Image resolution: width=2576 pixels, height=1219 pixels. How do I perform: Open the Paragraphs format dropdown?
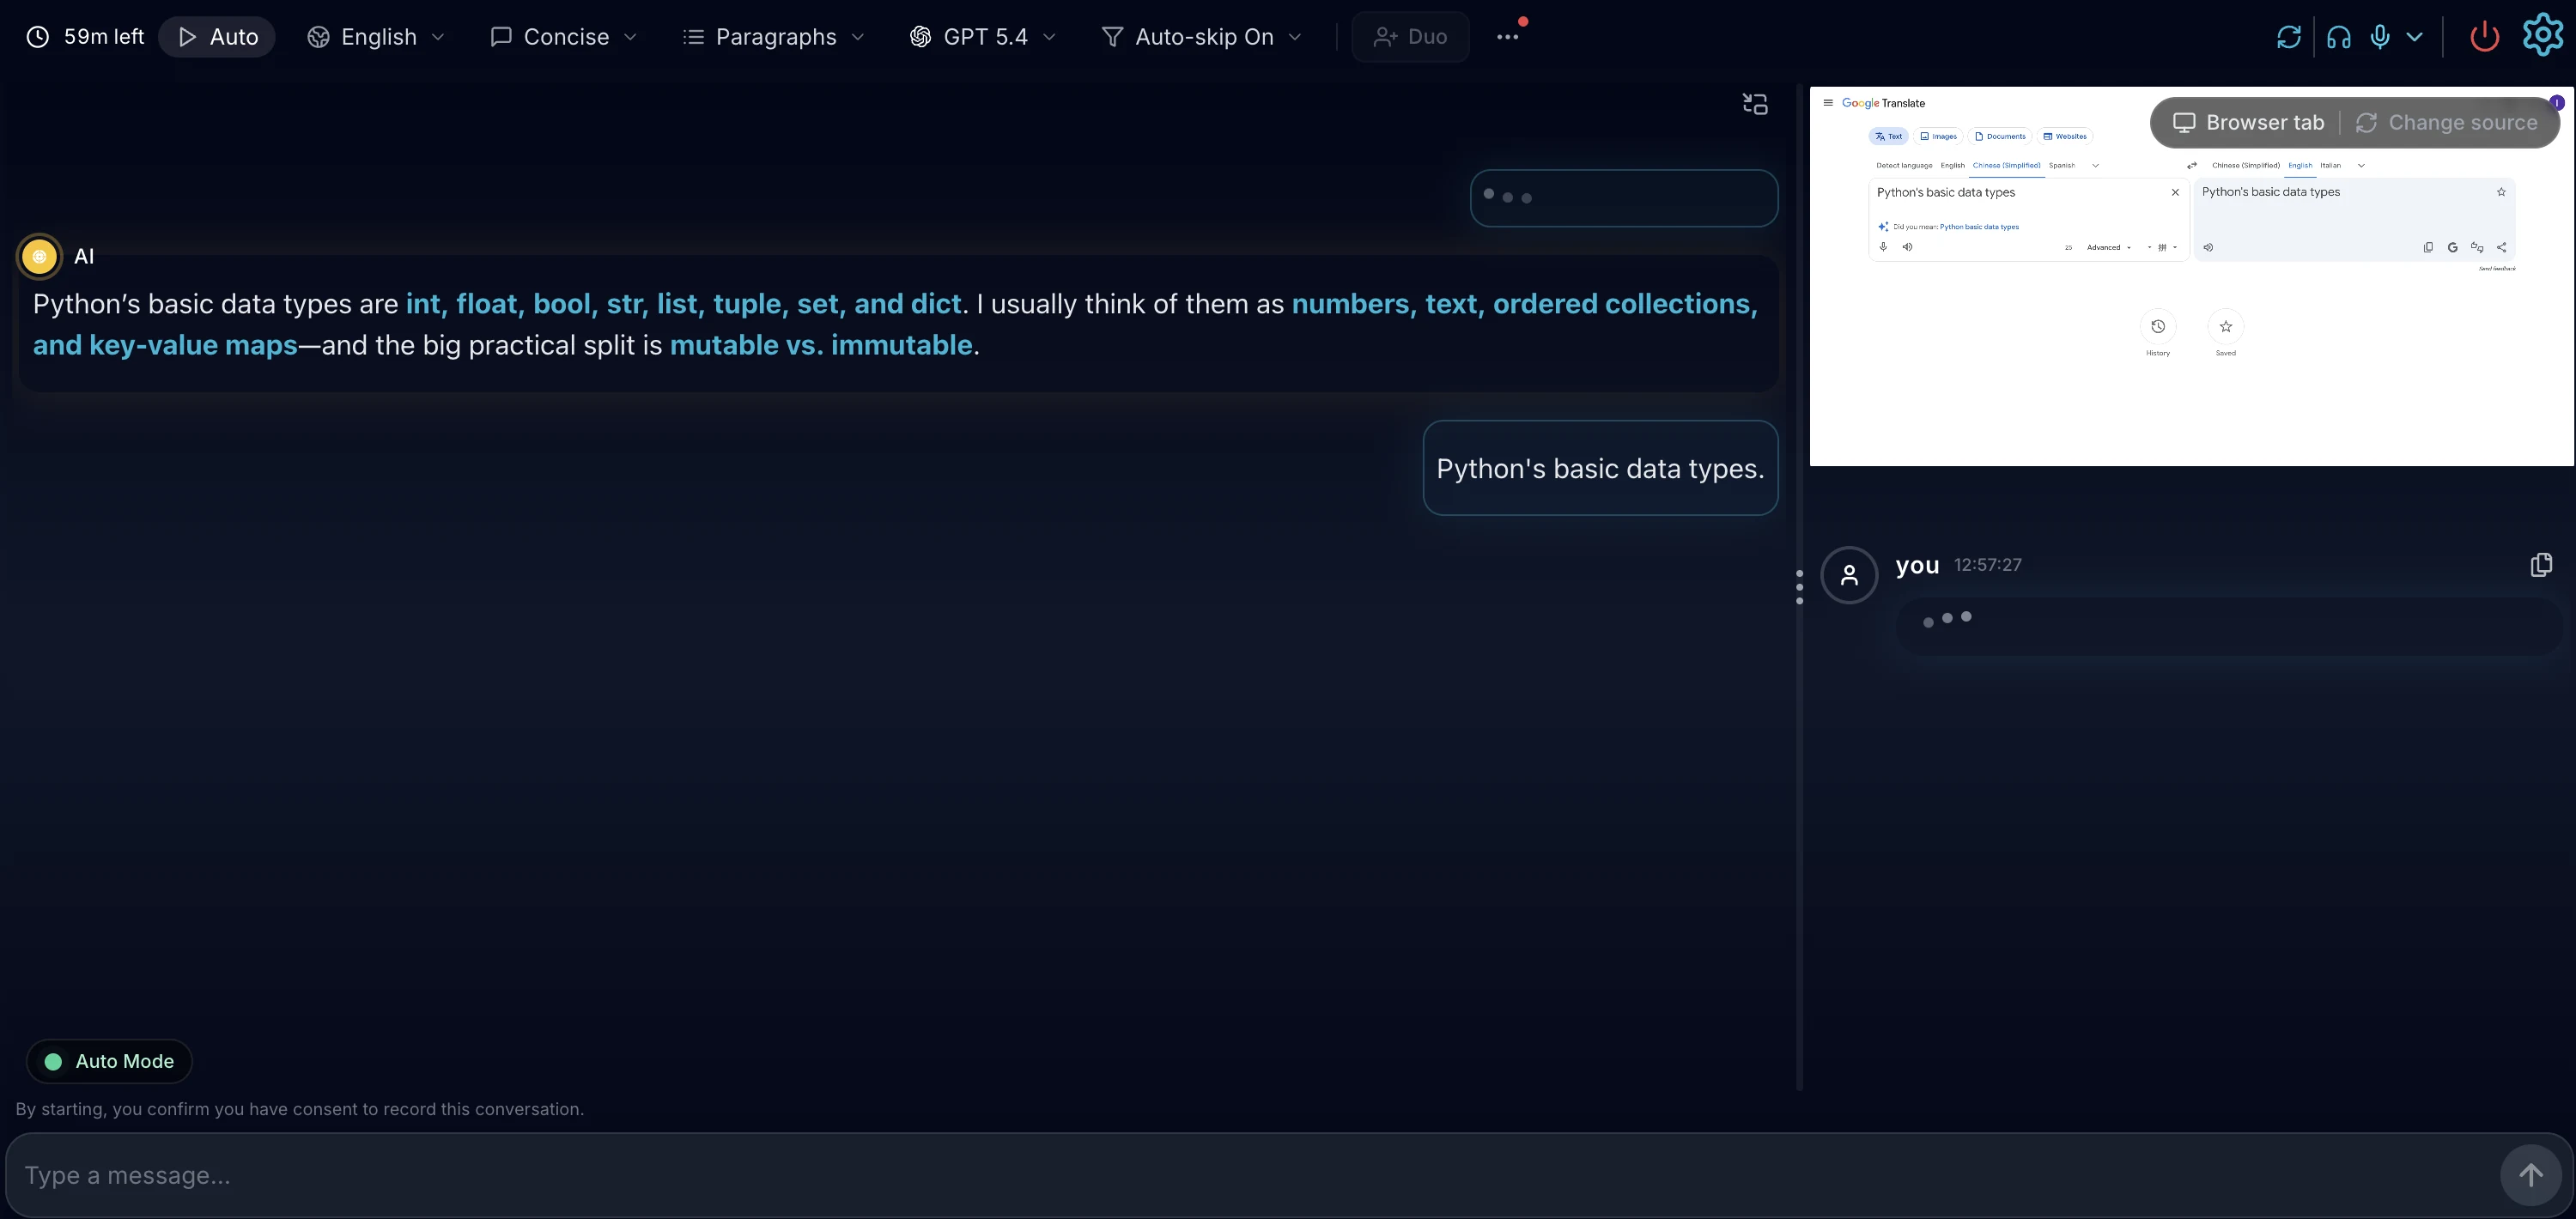tap(774, 37)
